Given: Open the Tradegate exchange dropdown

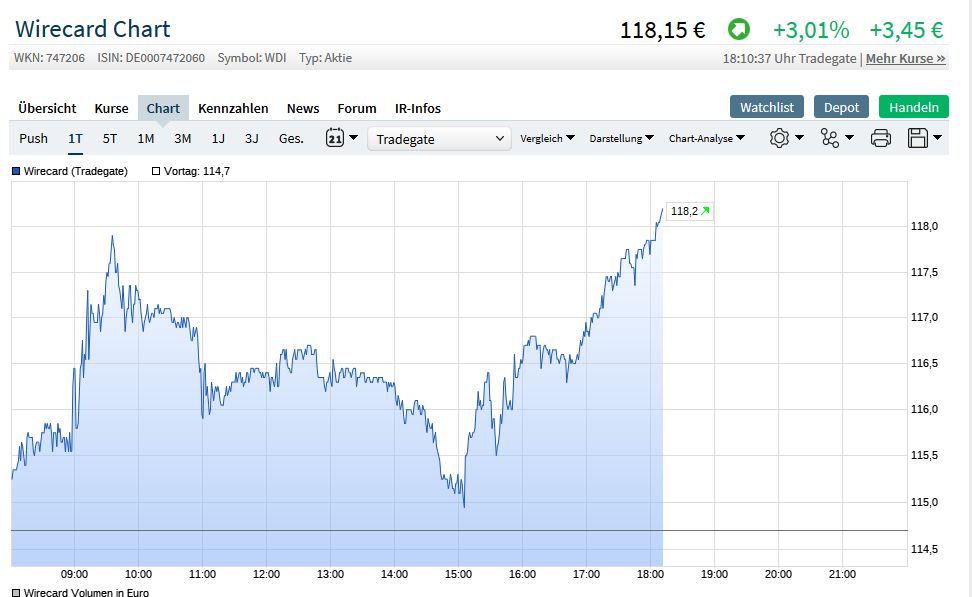Looking at the screenshot, I should click(440, 139).
